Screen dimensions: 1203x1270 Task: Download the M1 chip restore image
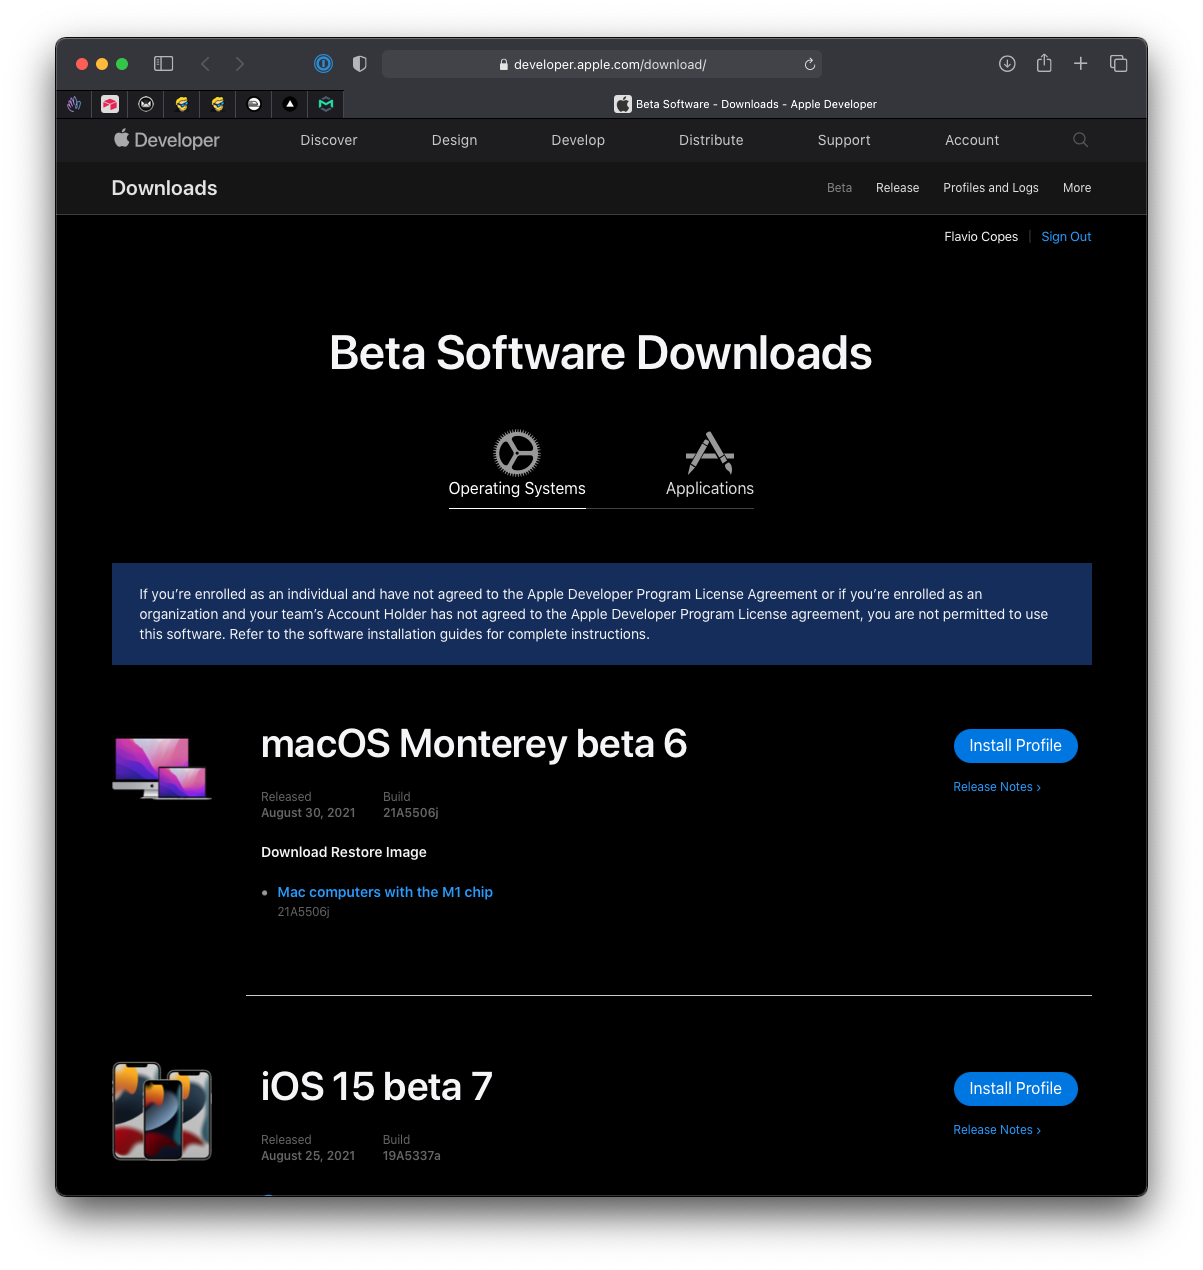[x=385, y=892]
